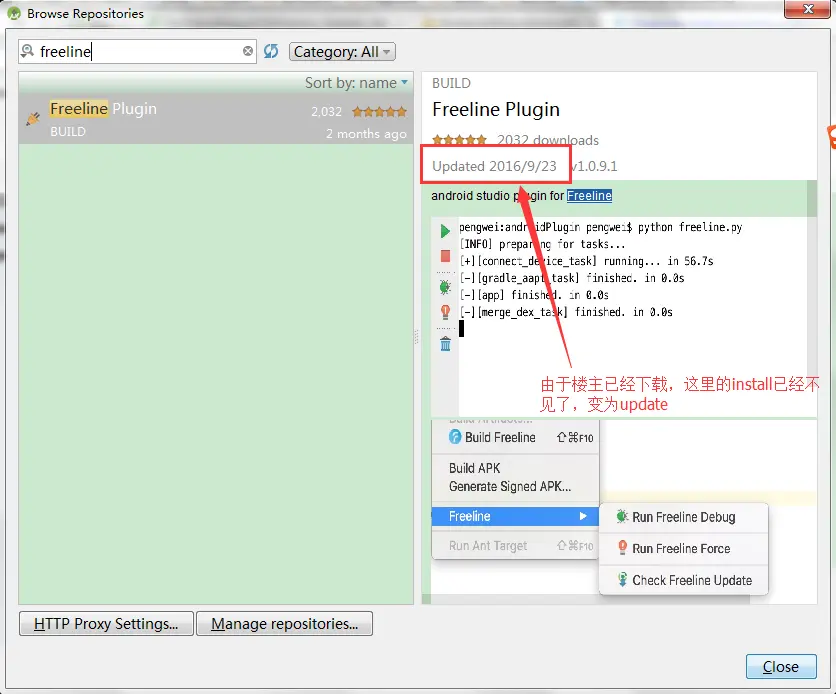
Task: Click the Freeline Plugin plug icon
Action: (x=33, y=118)
